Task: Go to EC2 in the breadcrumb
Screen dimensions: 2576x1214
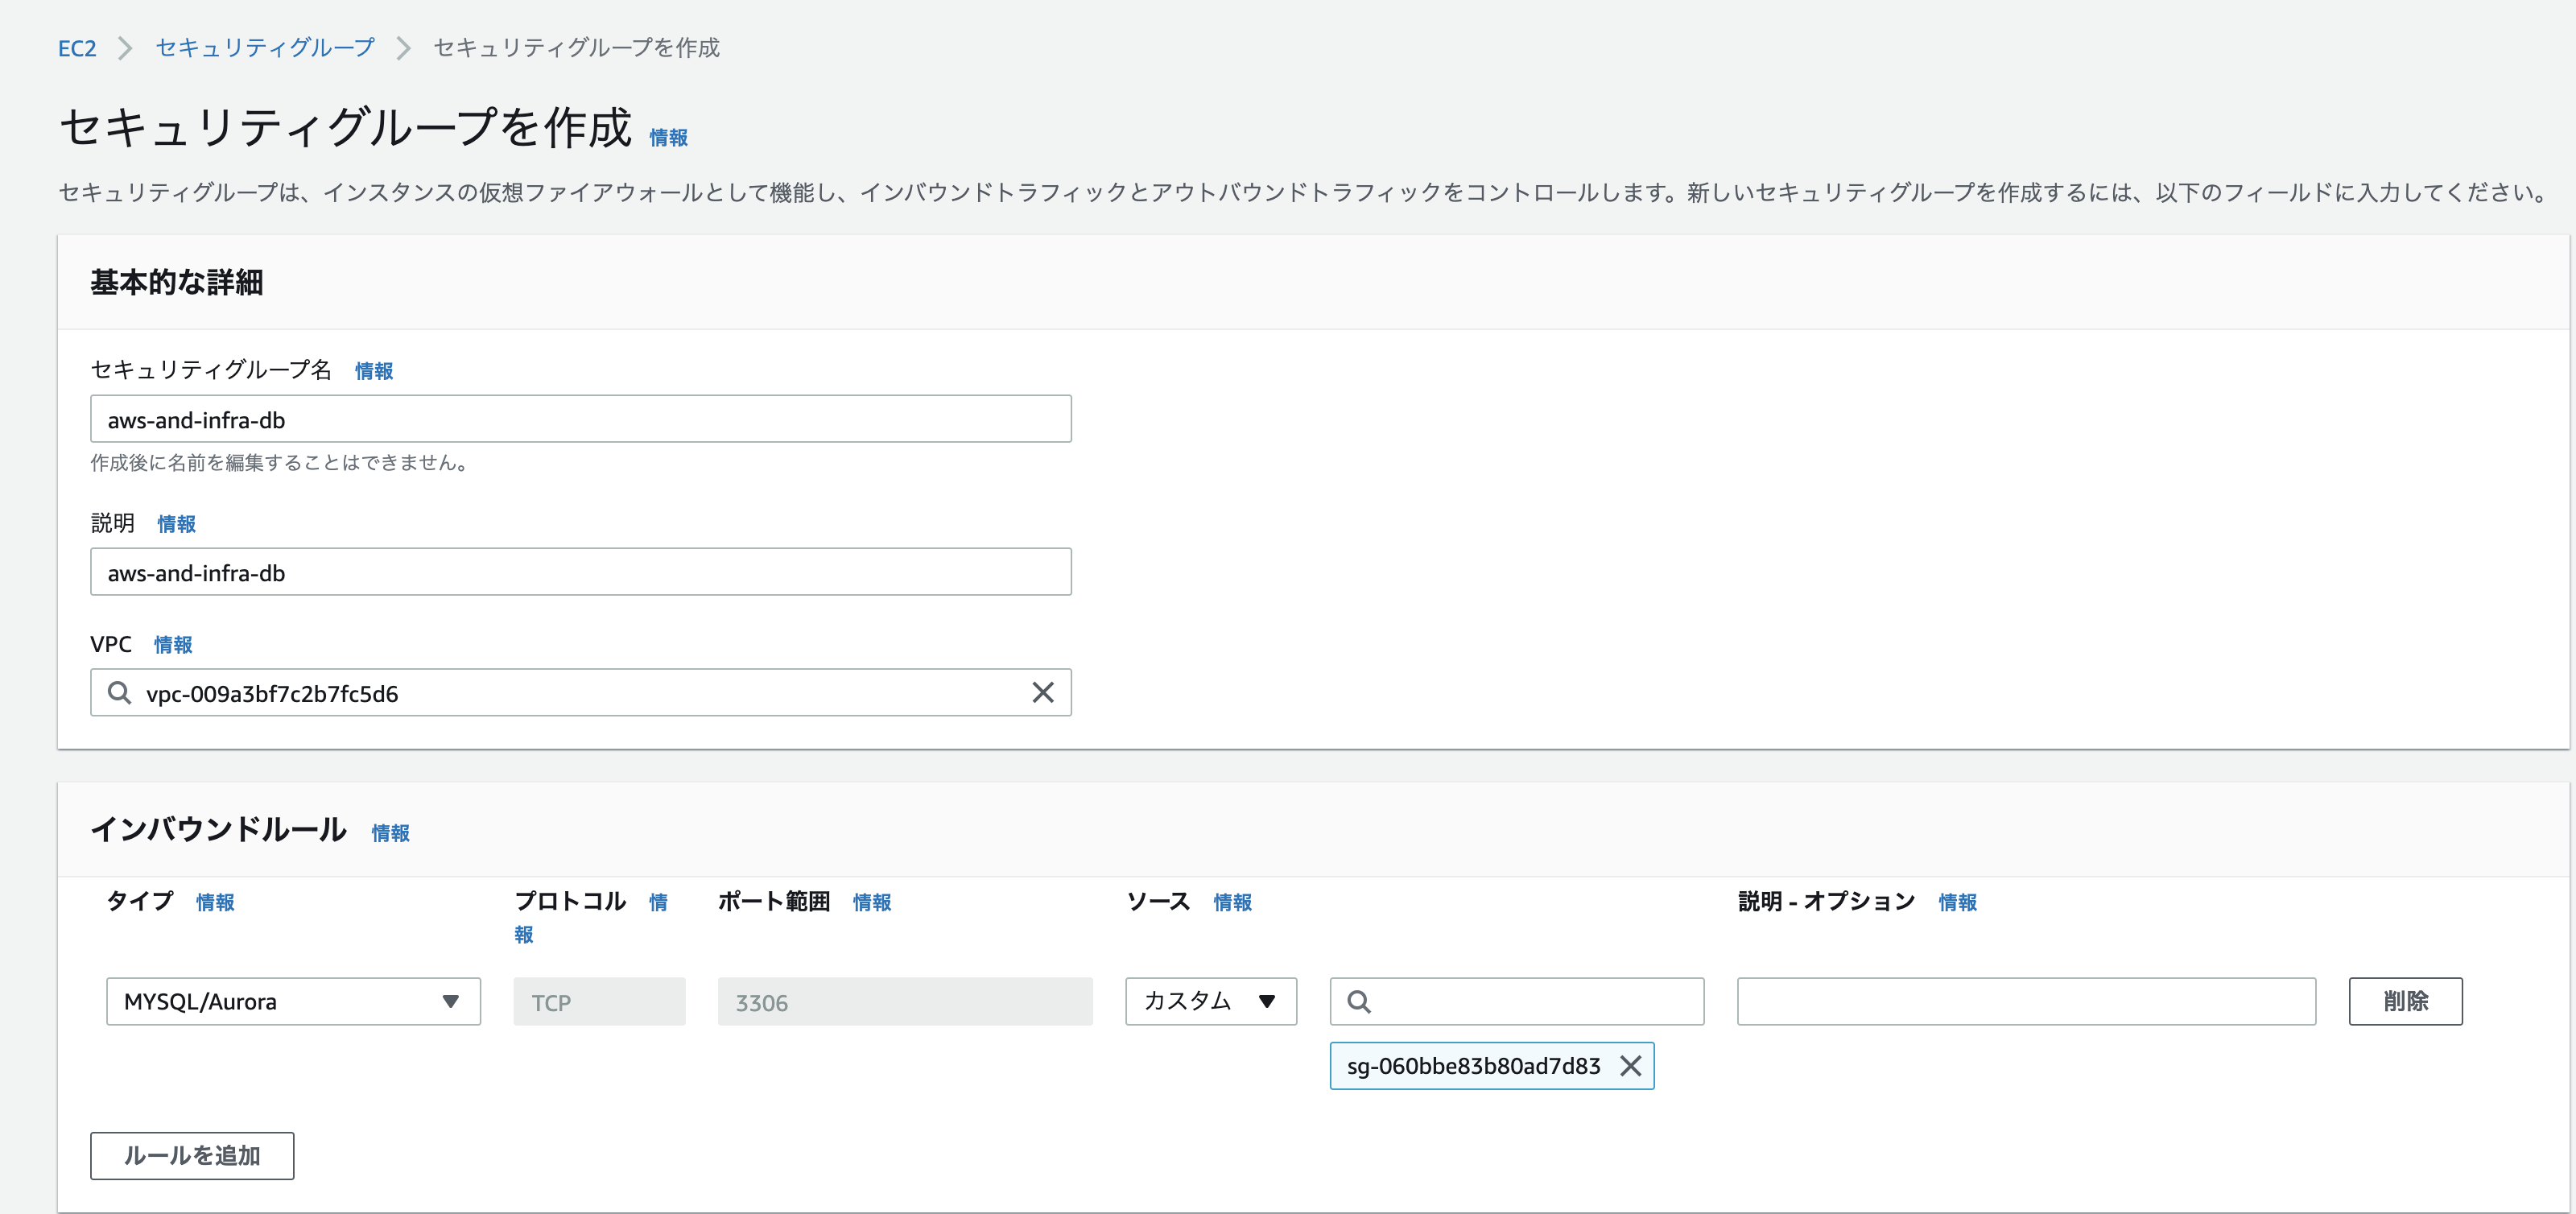Action: pyautogui.click(x=77, y=48)
